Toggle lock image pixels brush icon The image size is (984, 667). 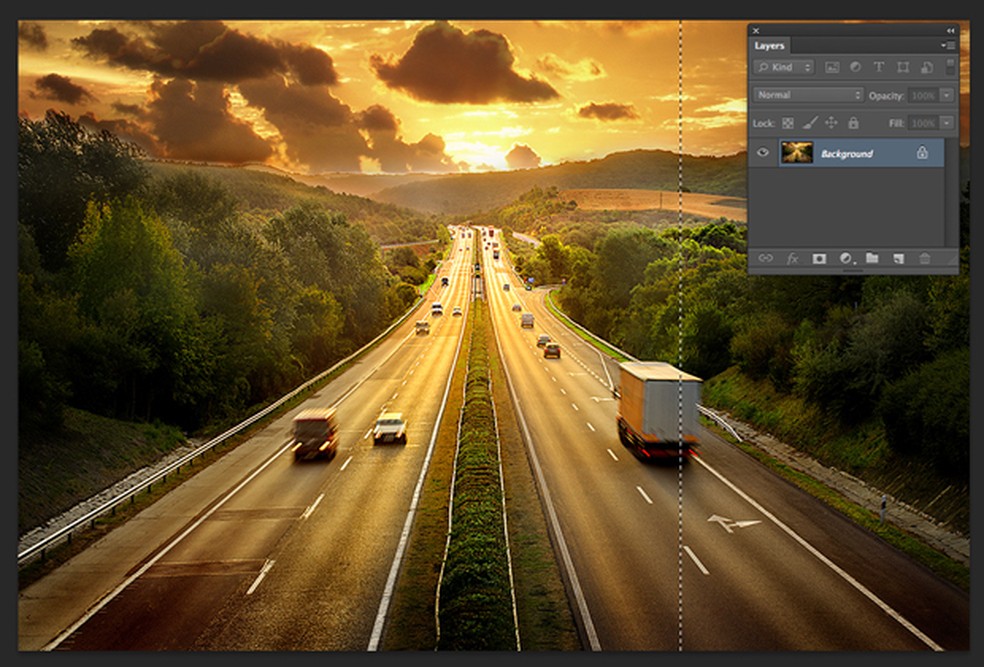tap(810, 122)
